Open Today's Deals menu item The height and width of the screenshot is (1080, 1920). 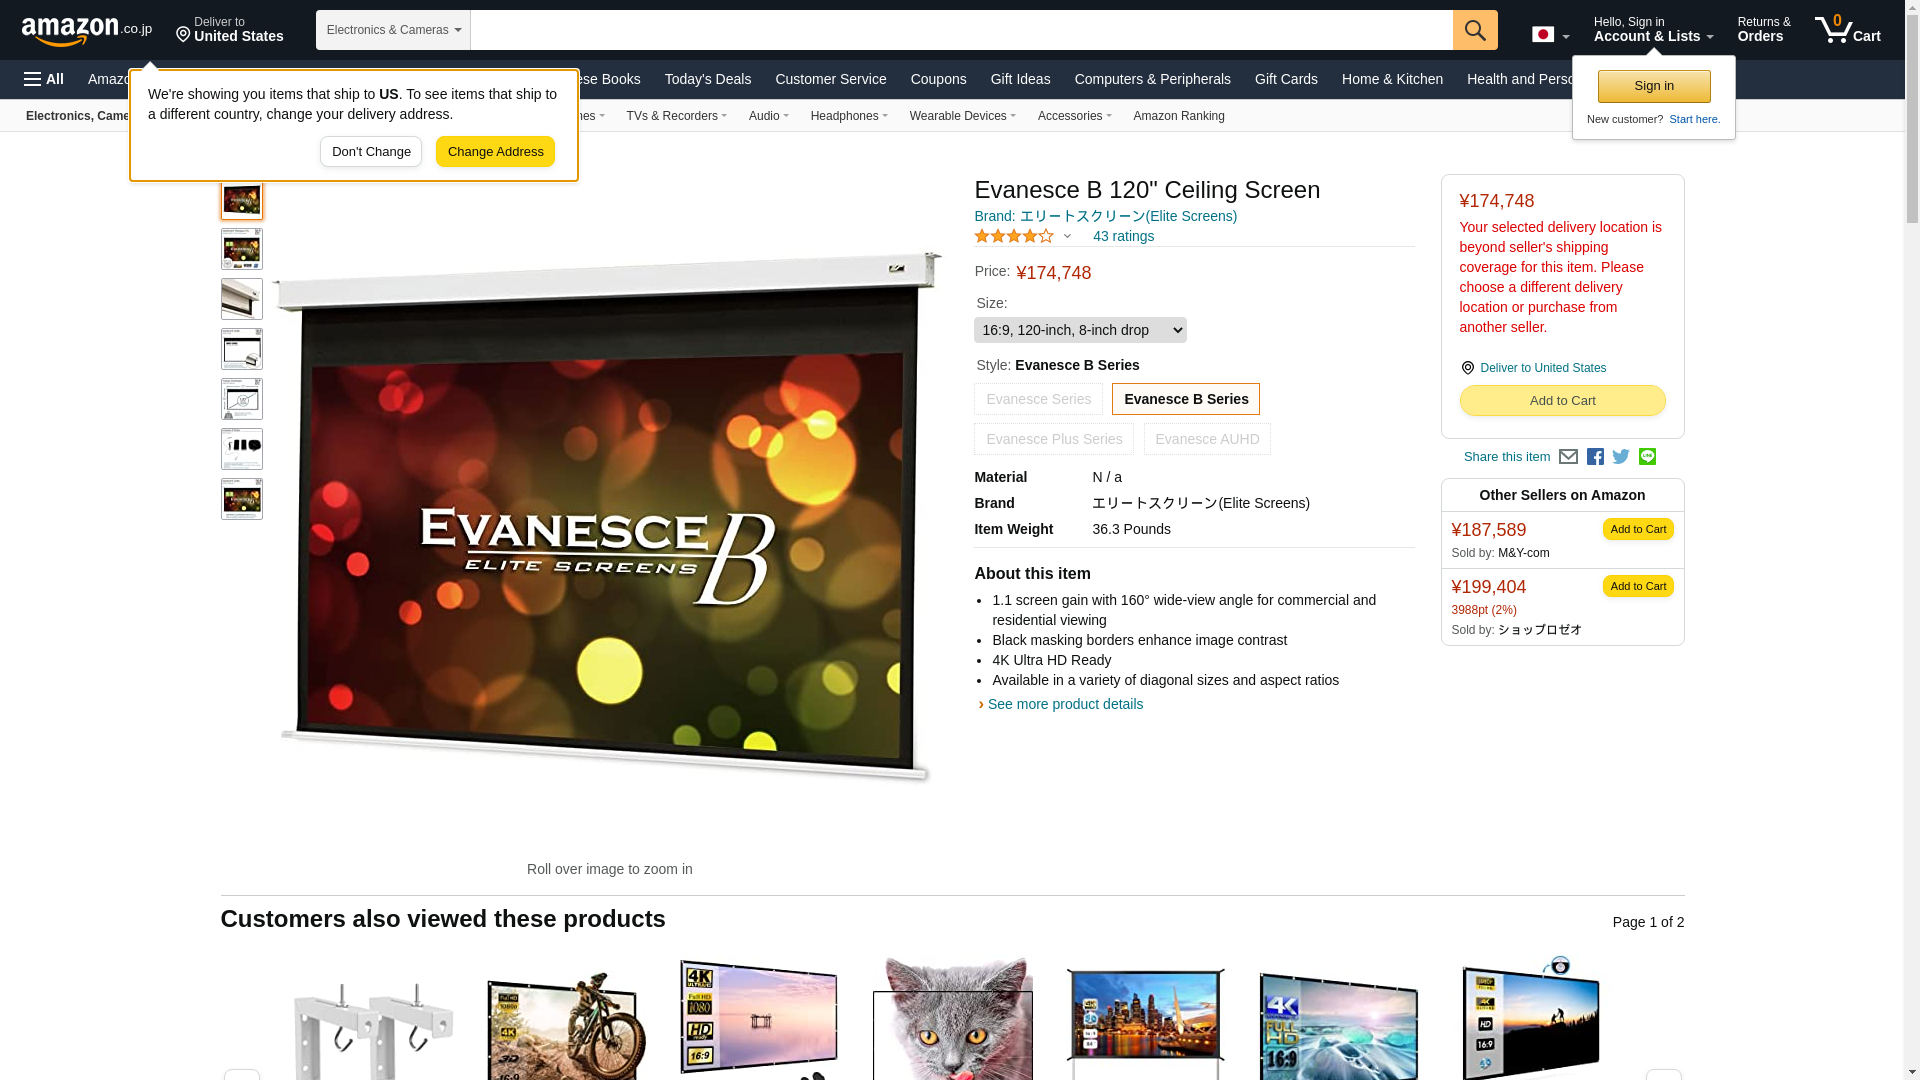pos(708,79)
